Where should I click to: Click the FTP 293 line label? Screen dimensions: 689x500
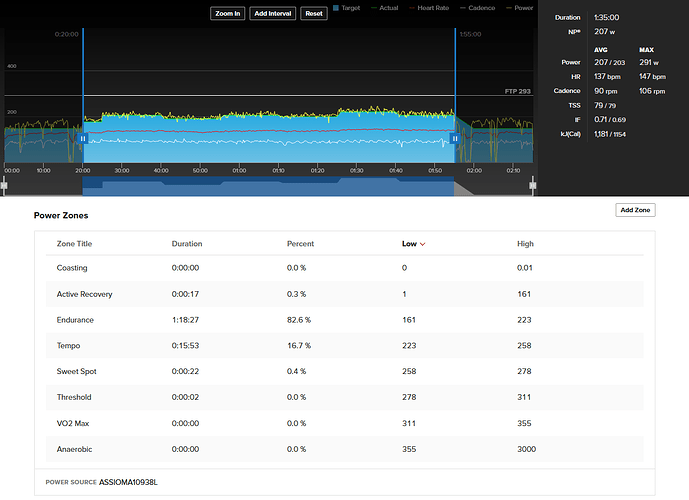click(518, 91)
